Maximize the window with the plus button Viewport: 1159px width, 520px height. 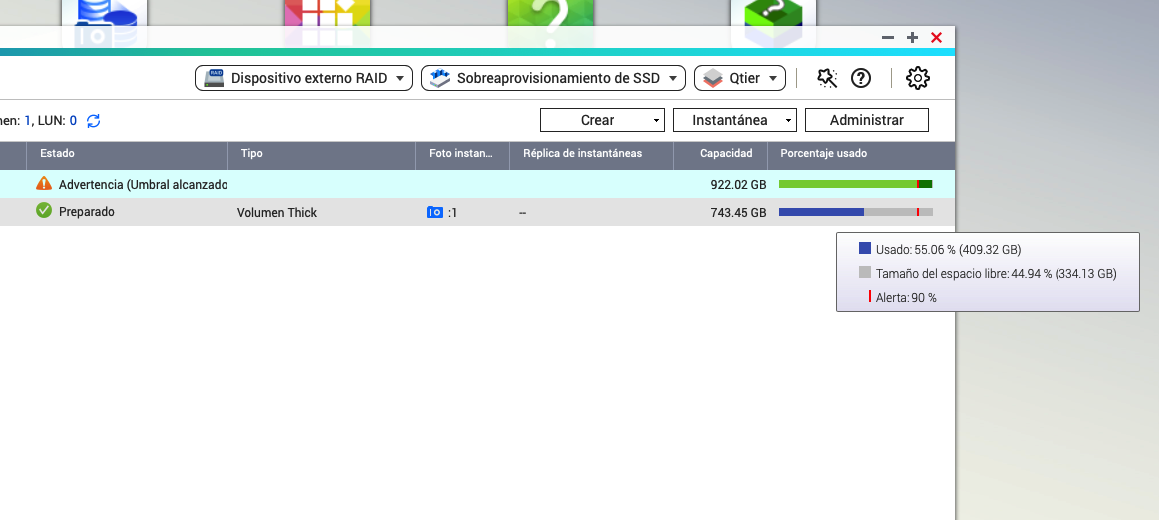point(912,37)
